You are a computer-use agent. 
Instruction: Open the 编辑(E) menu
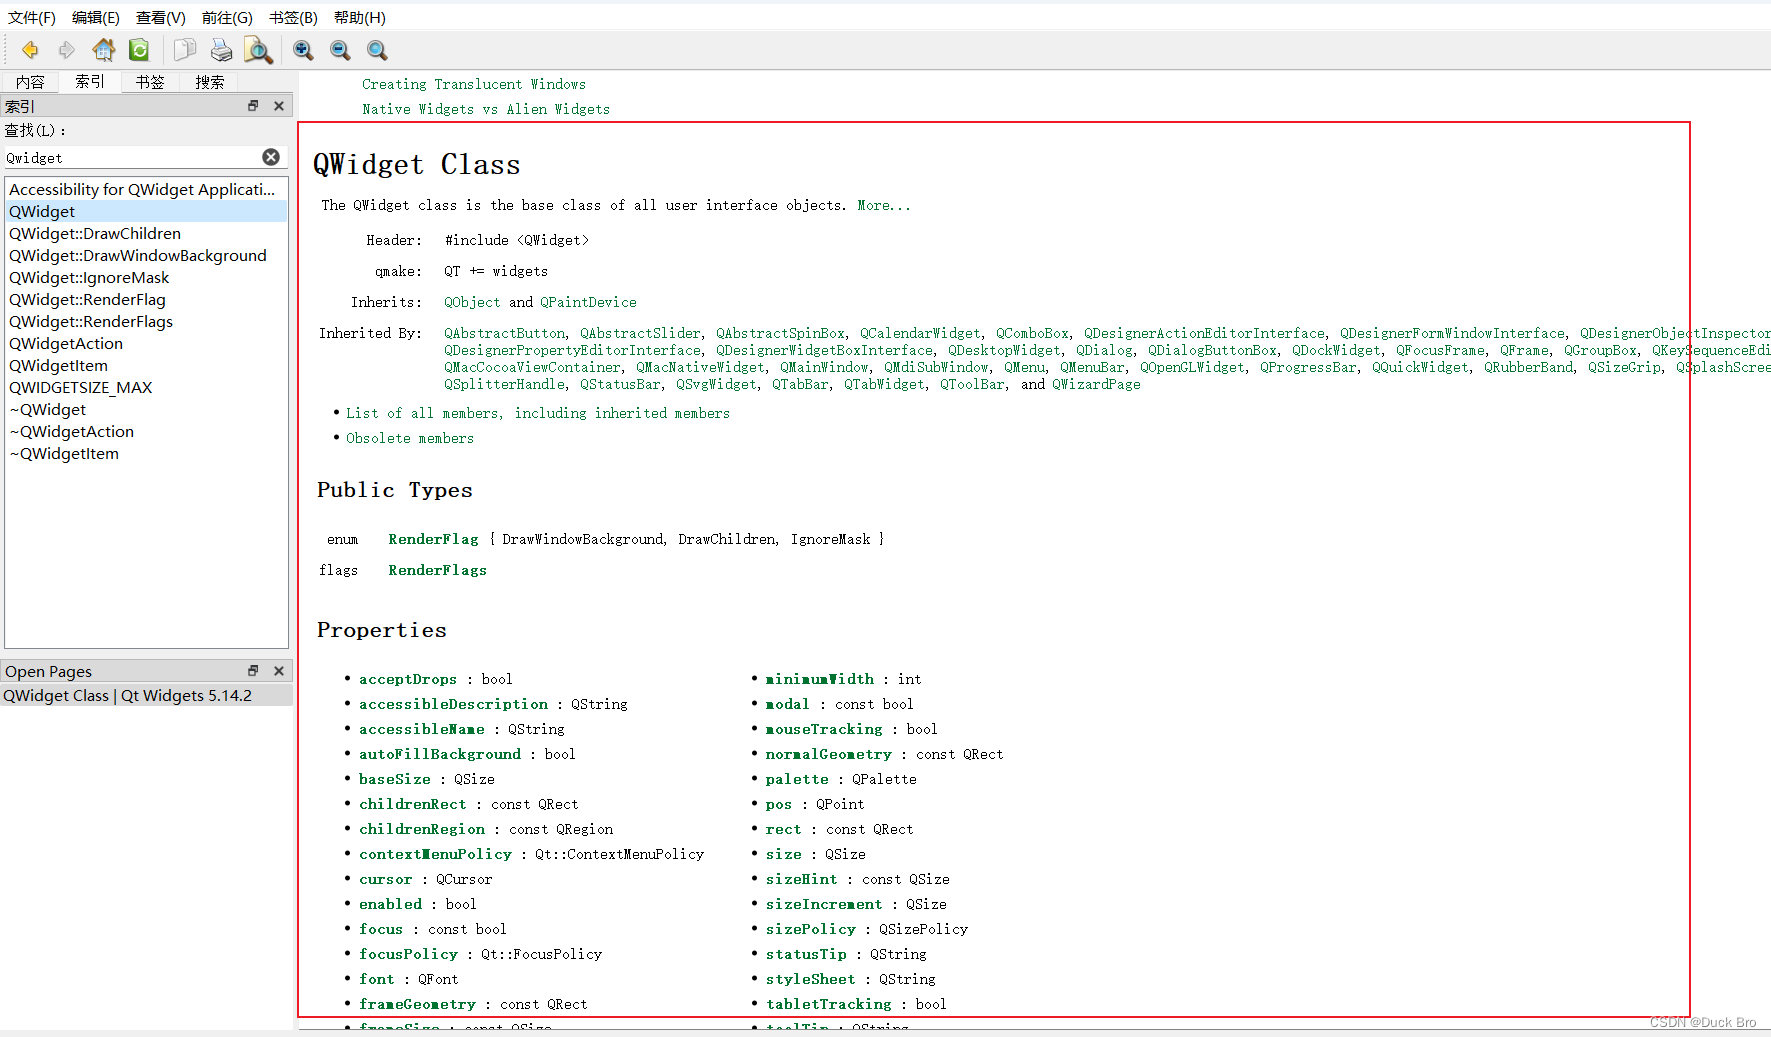(x=96, y=17)
